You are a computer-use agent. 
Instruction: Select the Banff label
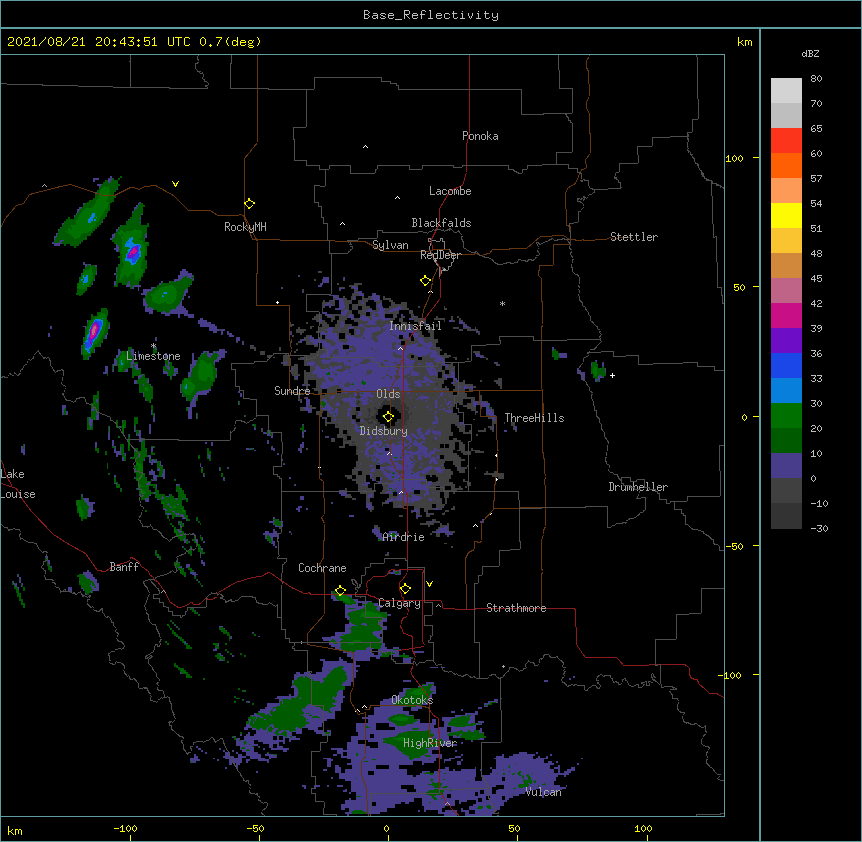(x=124, y=567)
